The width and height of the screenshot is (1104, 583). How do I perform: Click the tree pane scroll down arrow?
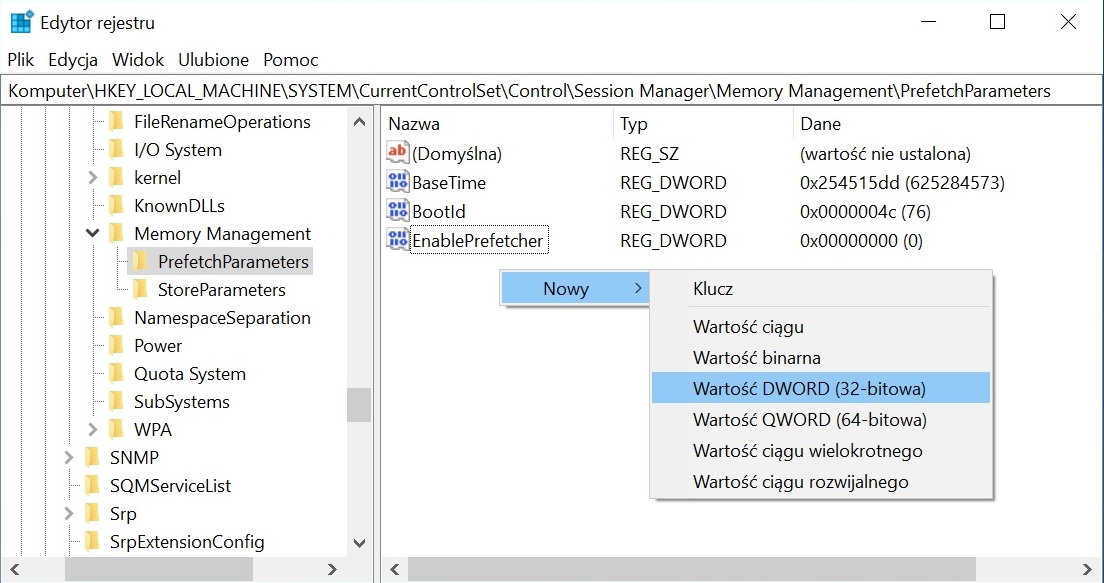[x=360, y=543]
